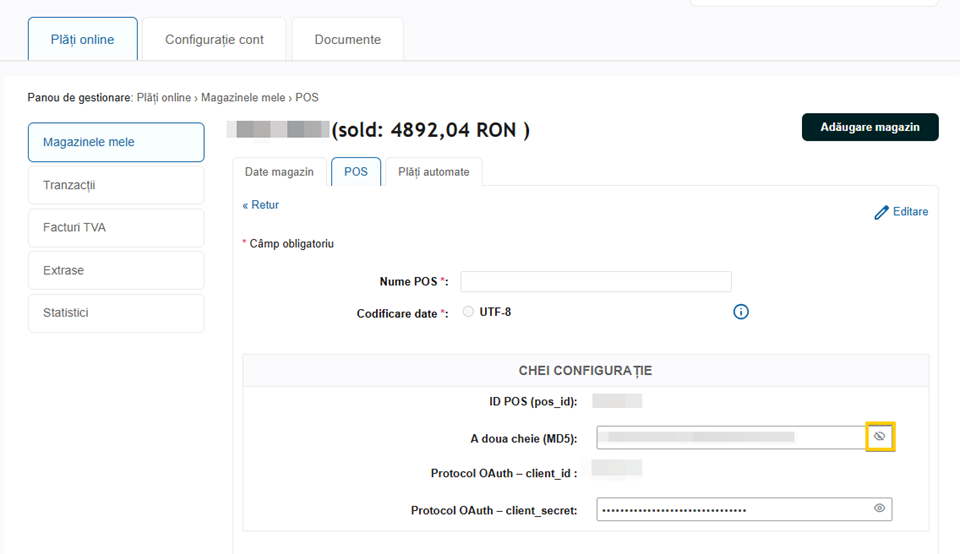The height and width of the screenshot is (554, 960).
Task: Open Facturi TVA in the sidebar
Action: click(116, 228)
